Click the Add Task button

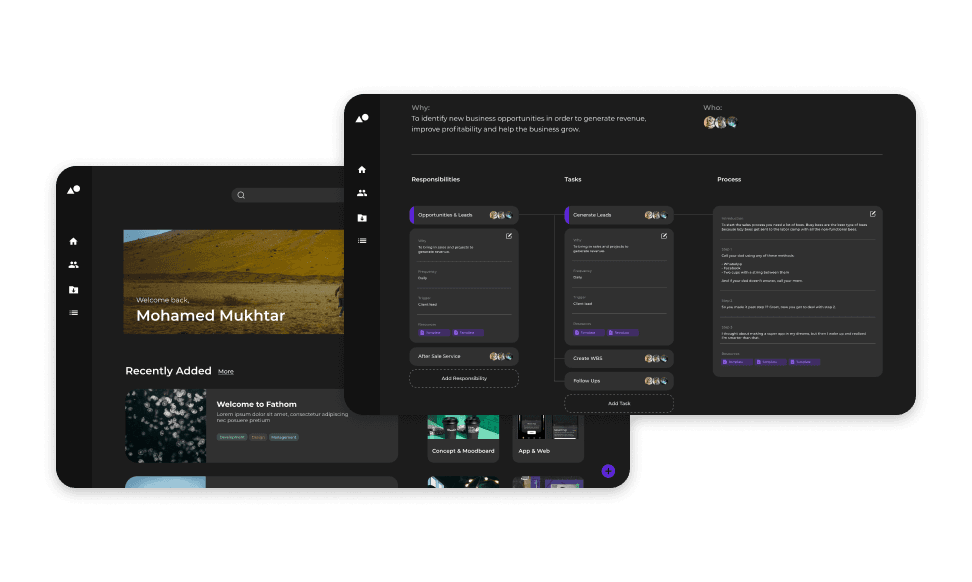click(618, 403)
